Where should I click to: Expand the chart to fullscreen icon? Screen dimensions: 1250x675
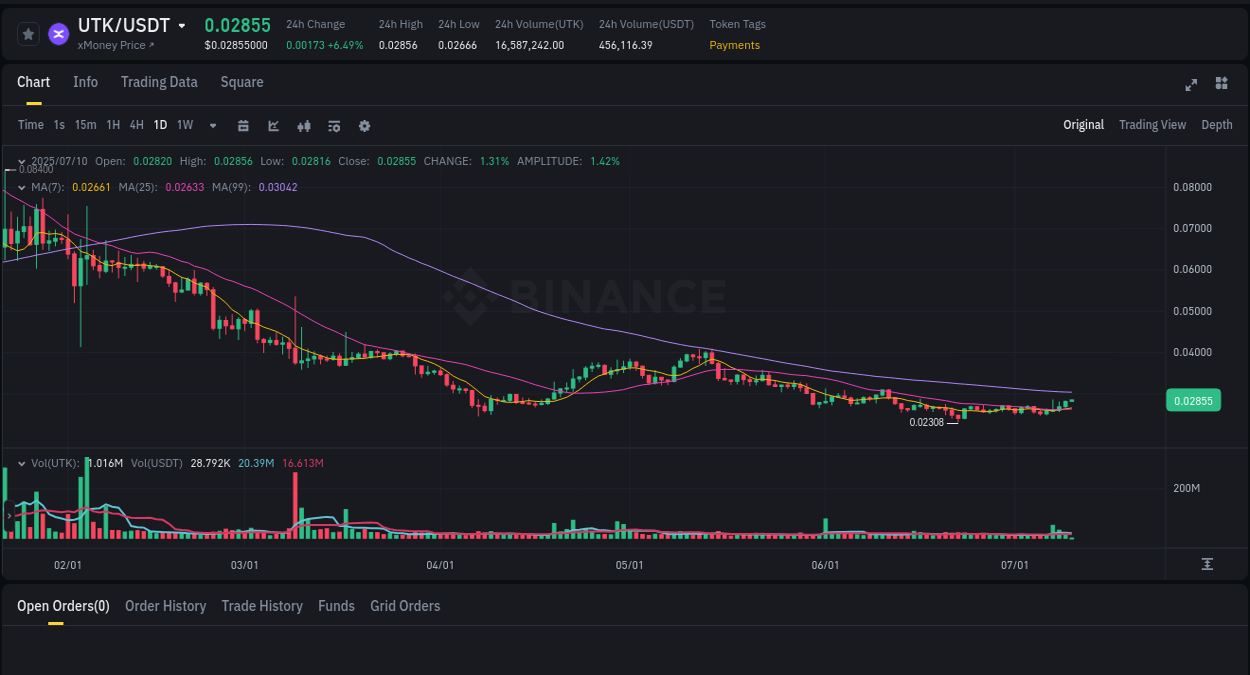click(1190, 85)
